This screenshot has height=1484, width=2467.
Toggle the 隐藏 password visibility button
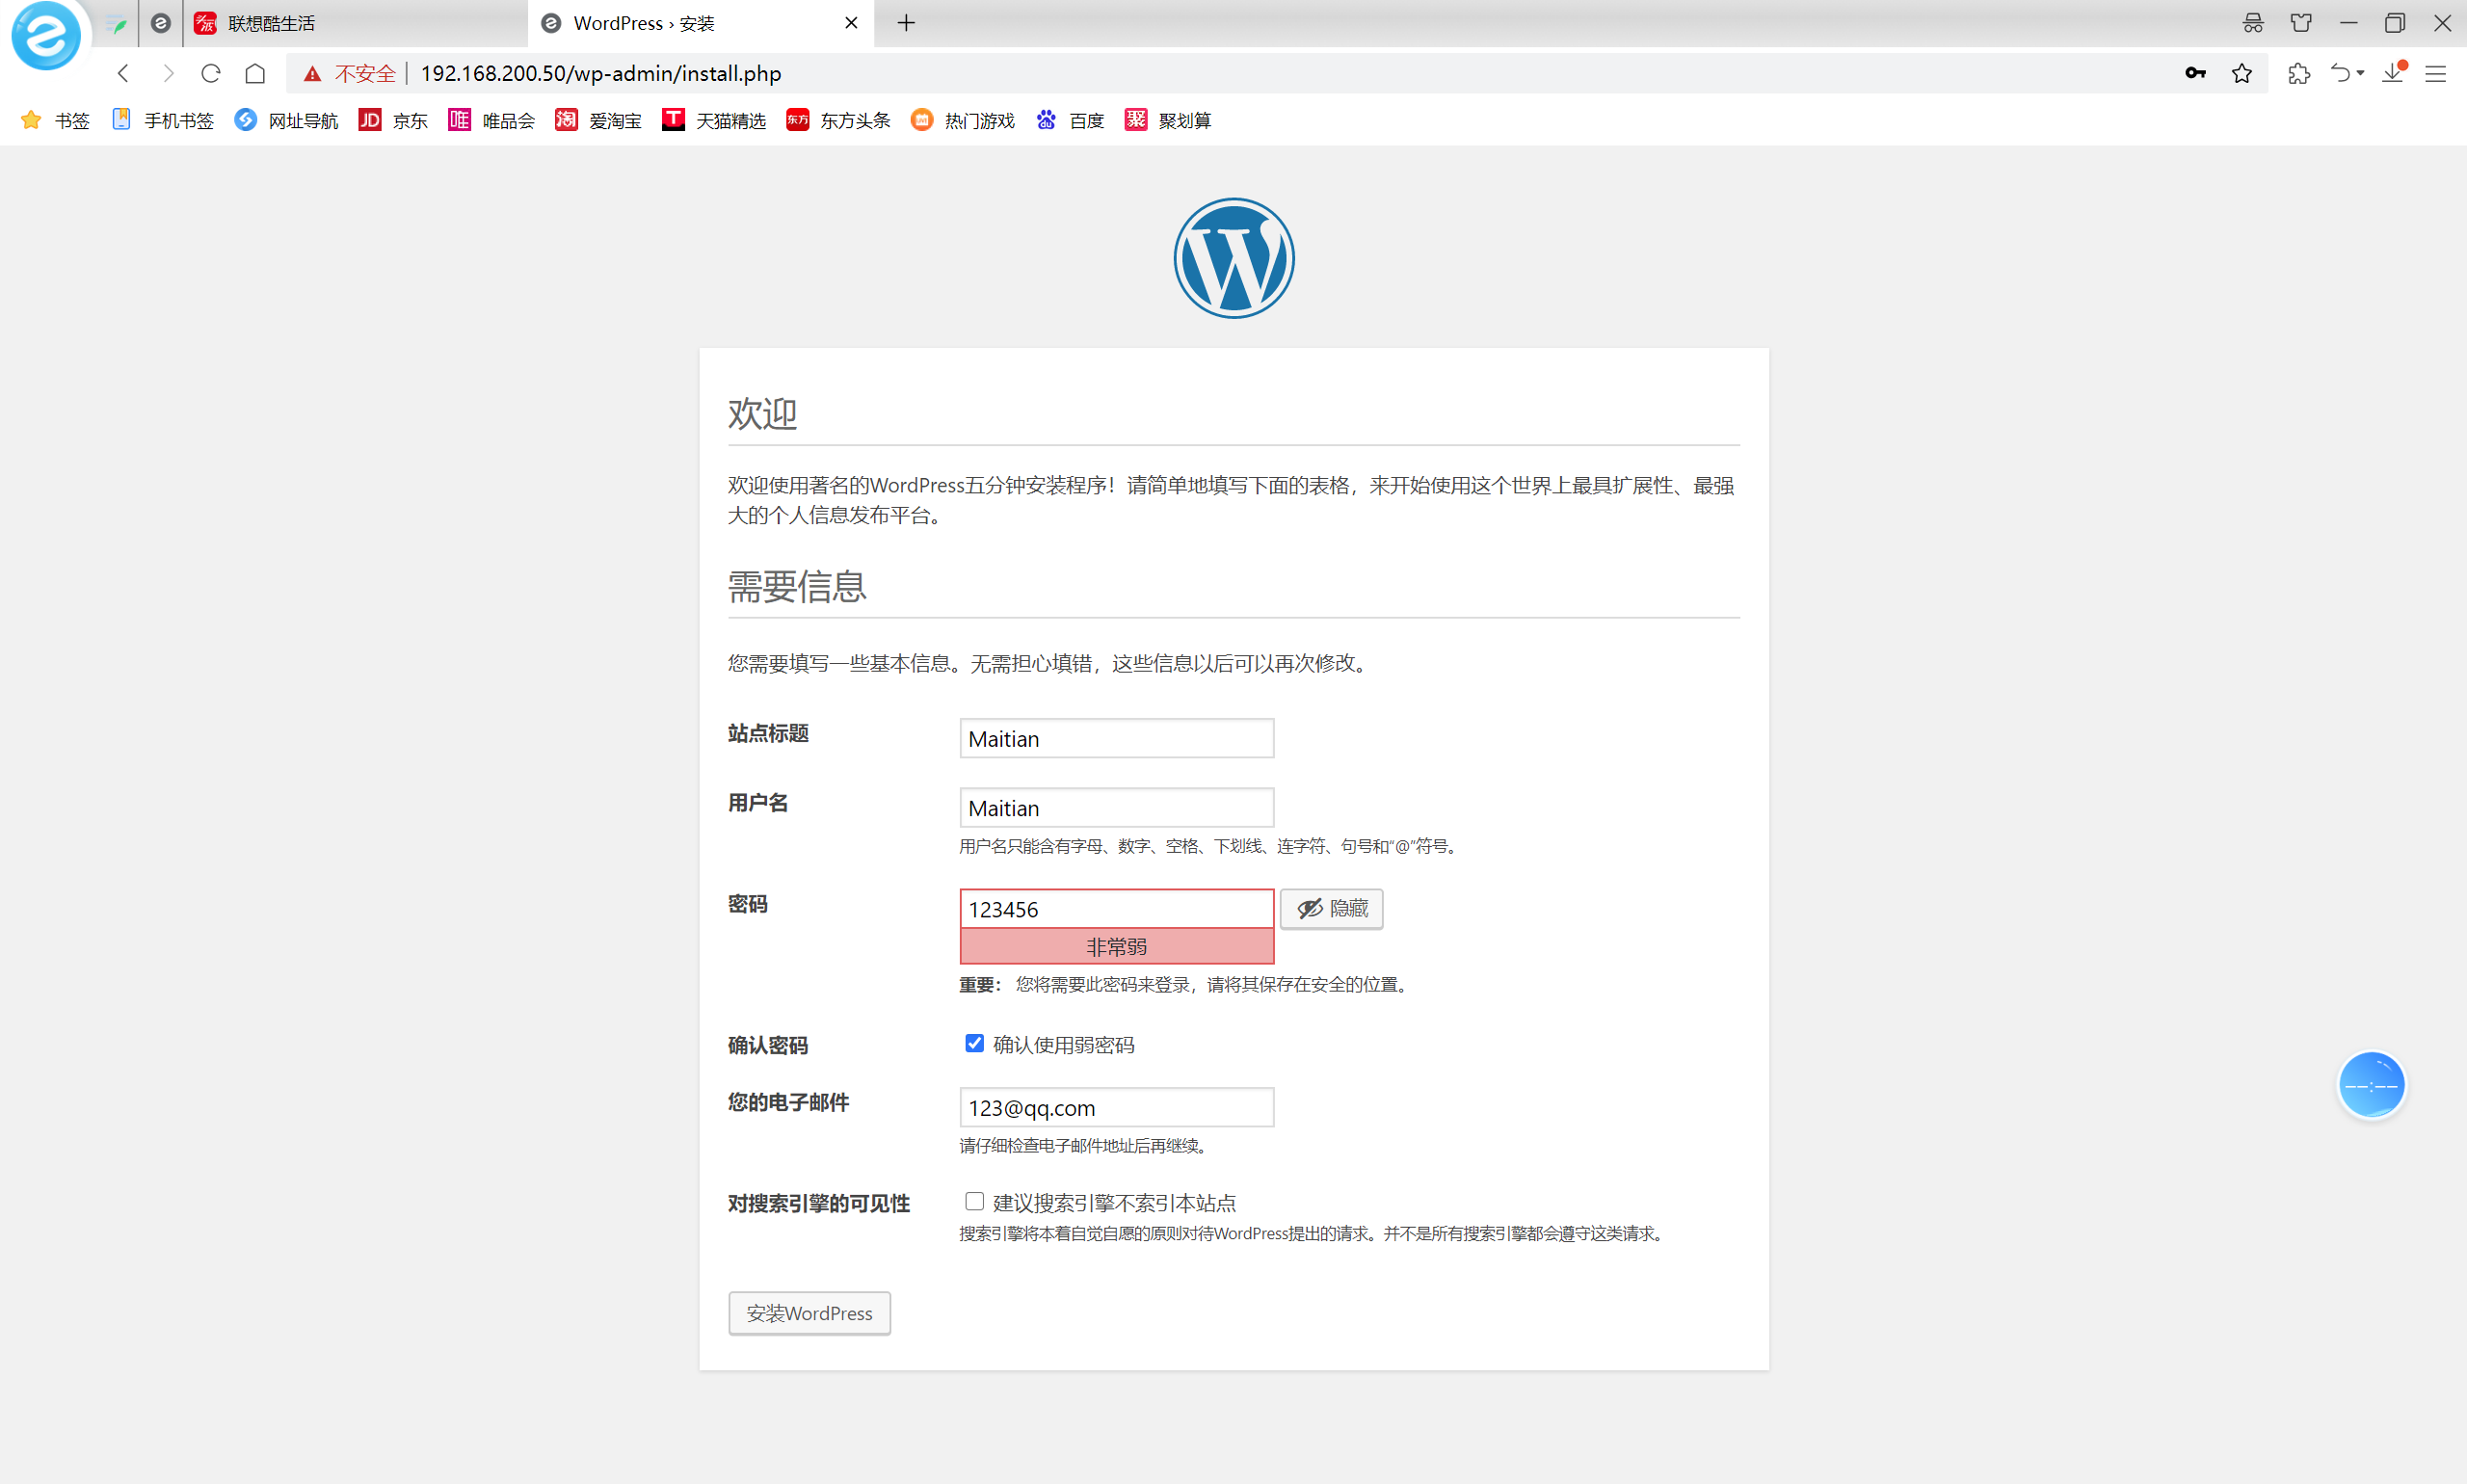[1331, 908]
